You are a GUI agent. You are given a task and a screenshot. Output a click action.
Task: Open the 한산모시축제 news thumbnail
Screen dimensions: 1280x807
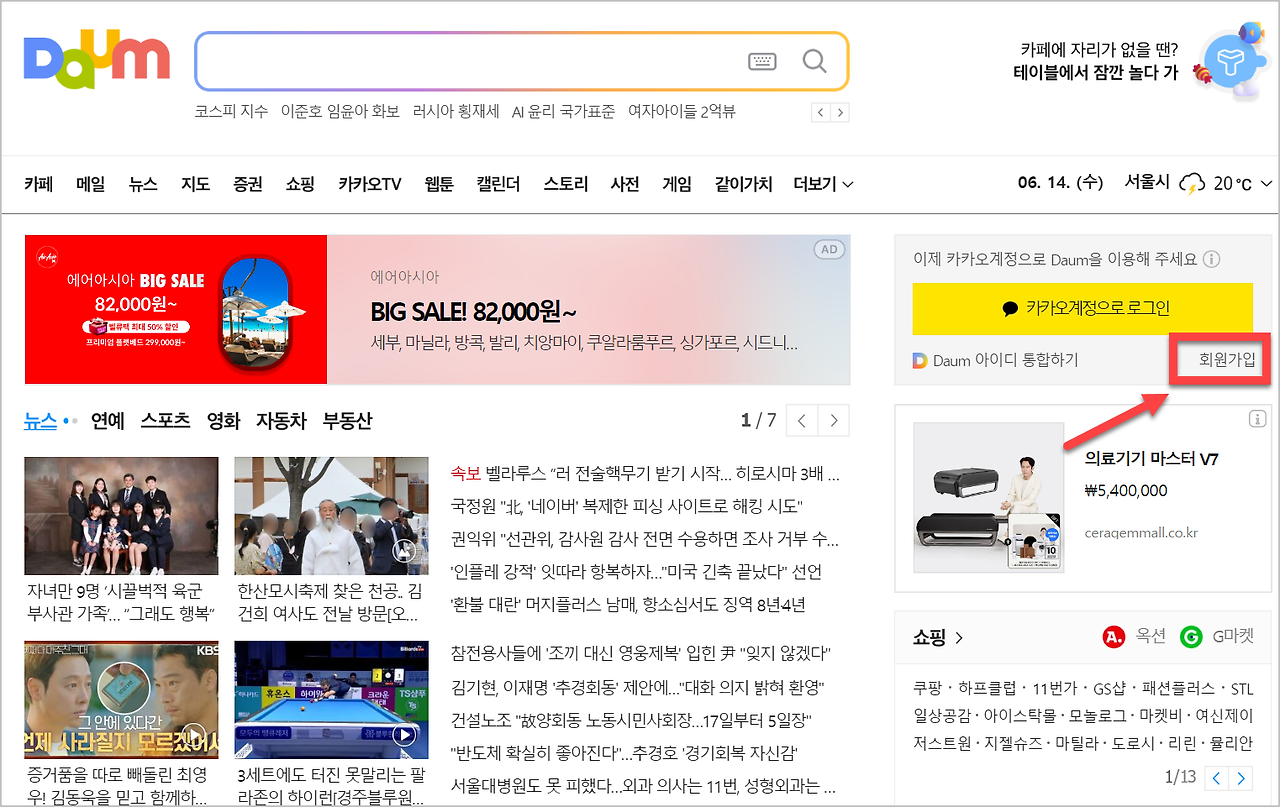pos(331,516)
